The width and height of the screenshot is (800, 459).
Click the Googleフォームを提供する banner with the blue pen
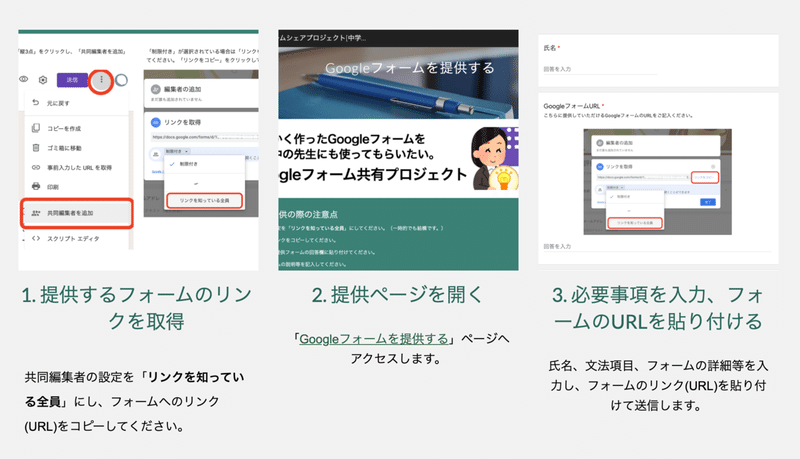(398, 83)
